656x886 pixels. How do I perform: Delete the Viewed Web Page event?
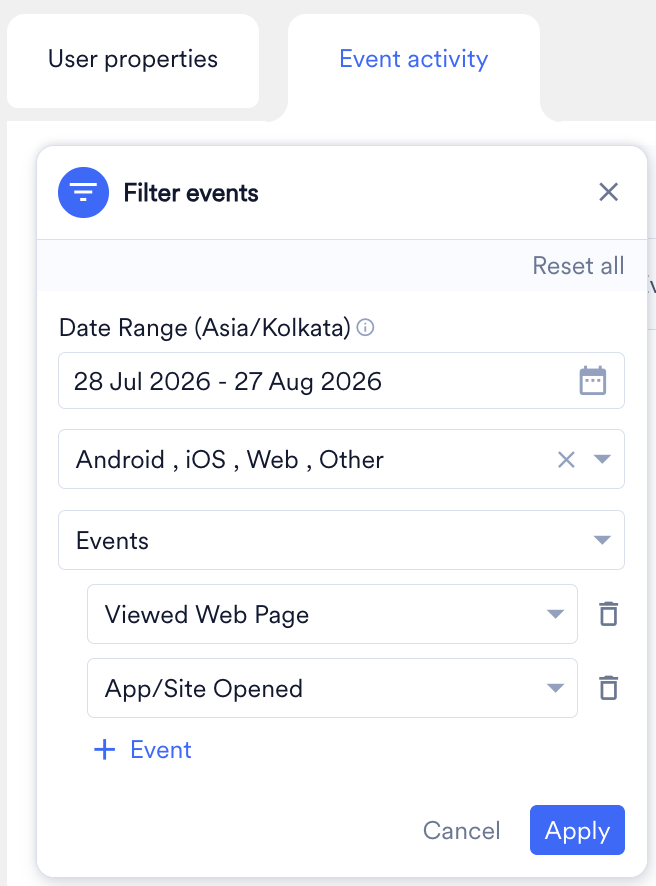609,614
